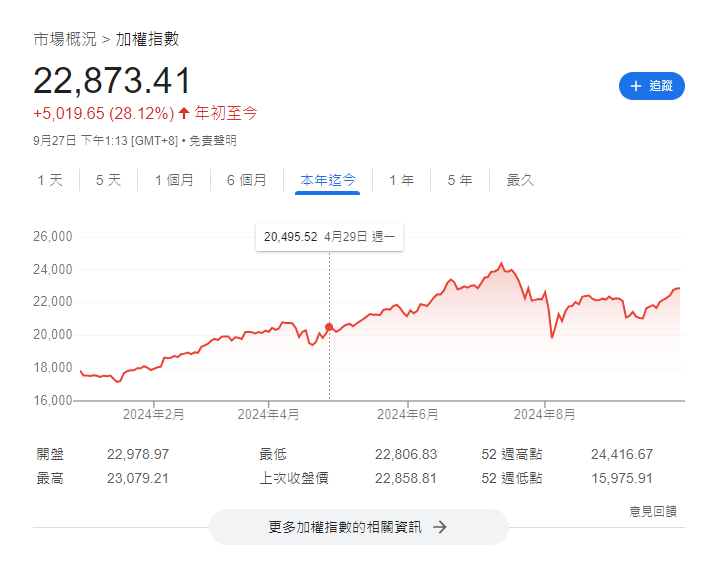
Task: Click the arrow icon in 更多加權指數的相關資訊
Action: coord(440,527)
